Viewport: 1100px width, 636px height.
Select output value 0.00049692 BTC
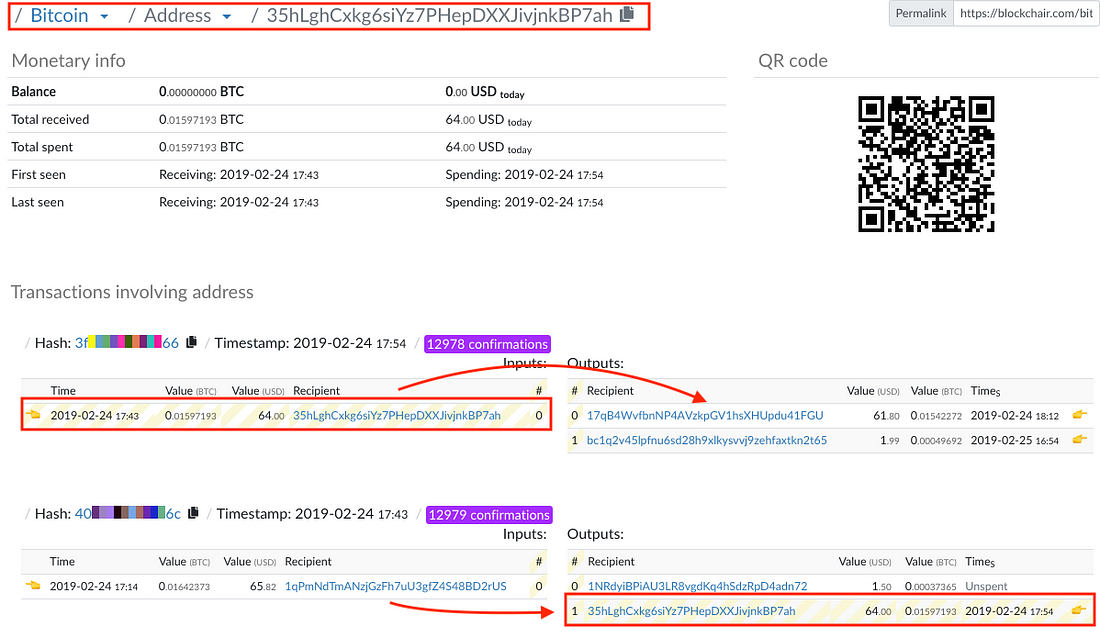(x=936, y=440)
